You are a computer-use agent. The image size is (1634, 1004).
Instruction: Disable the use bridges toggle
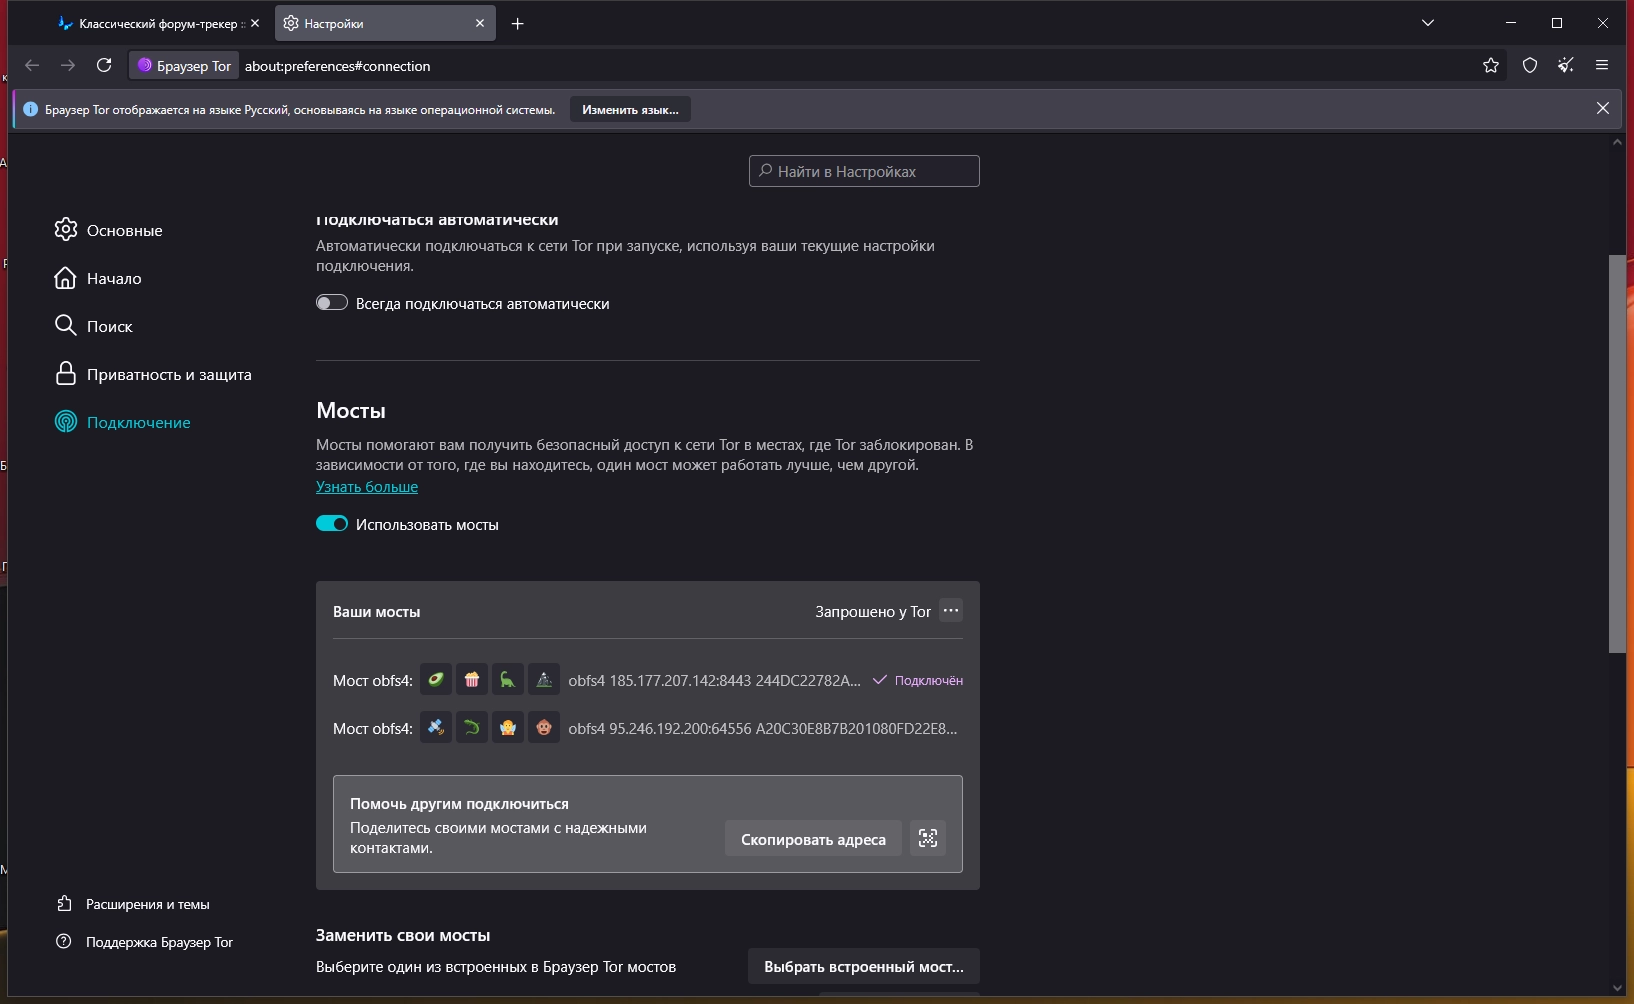coord(332,524)
